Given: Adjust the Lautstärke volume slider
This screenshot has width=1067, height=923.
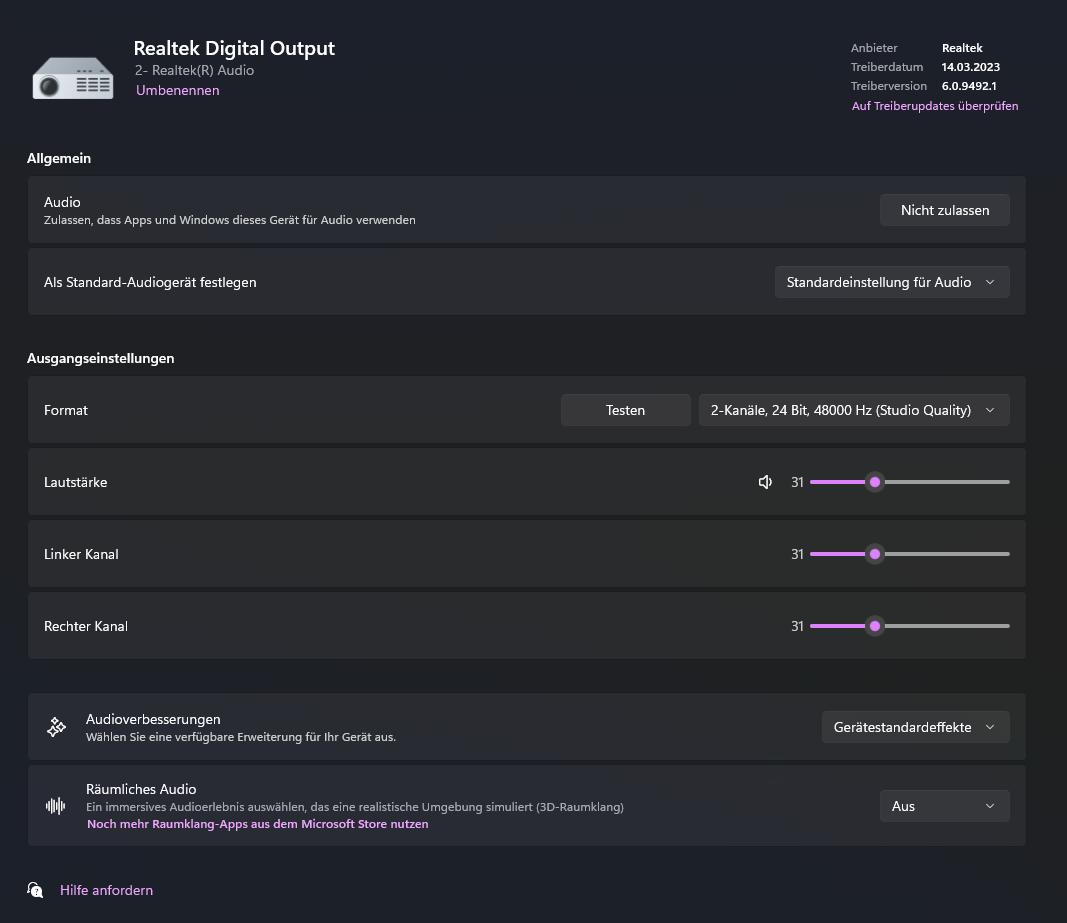Looking at the screenshot, I should (910, 482).
